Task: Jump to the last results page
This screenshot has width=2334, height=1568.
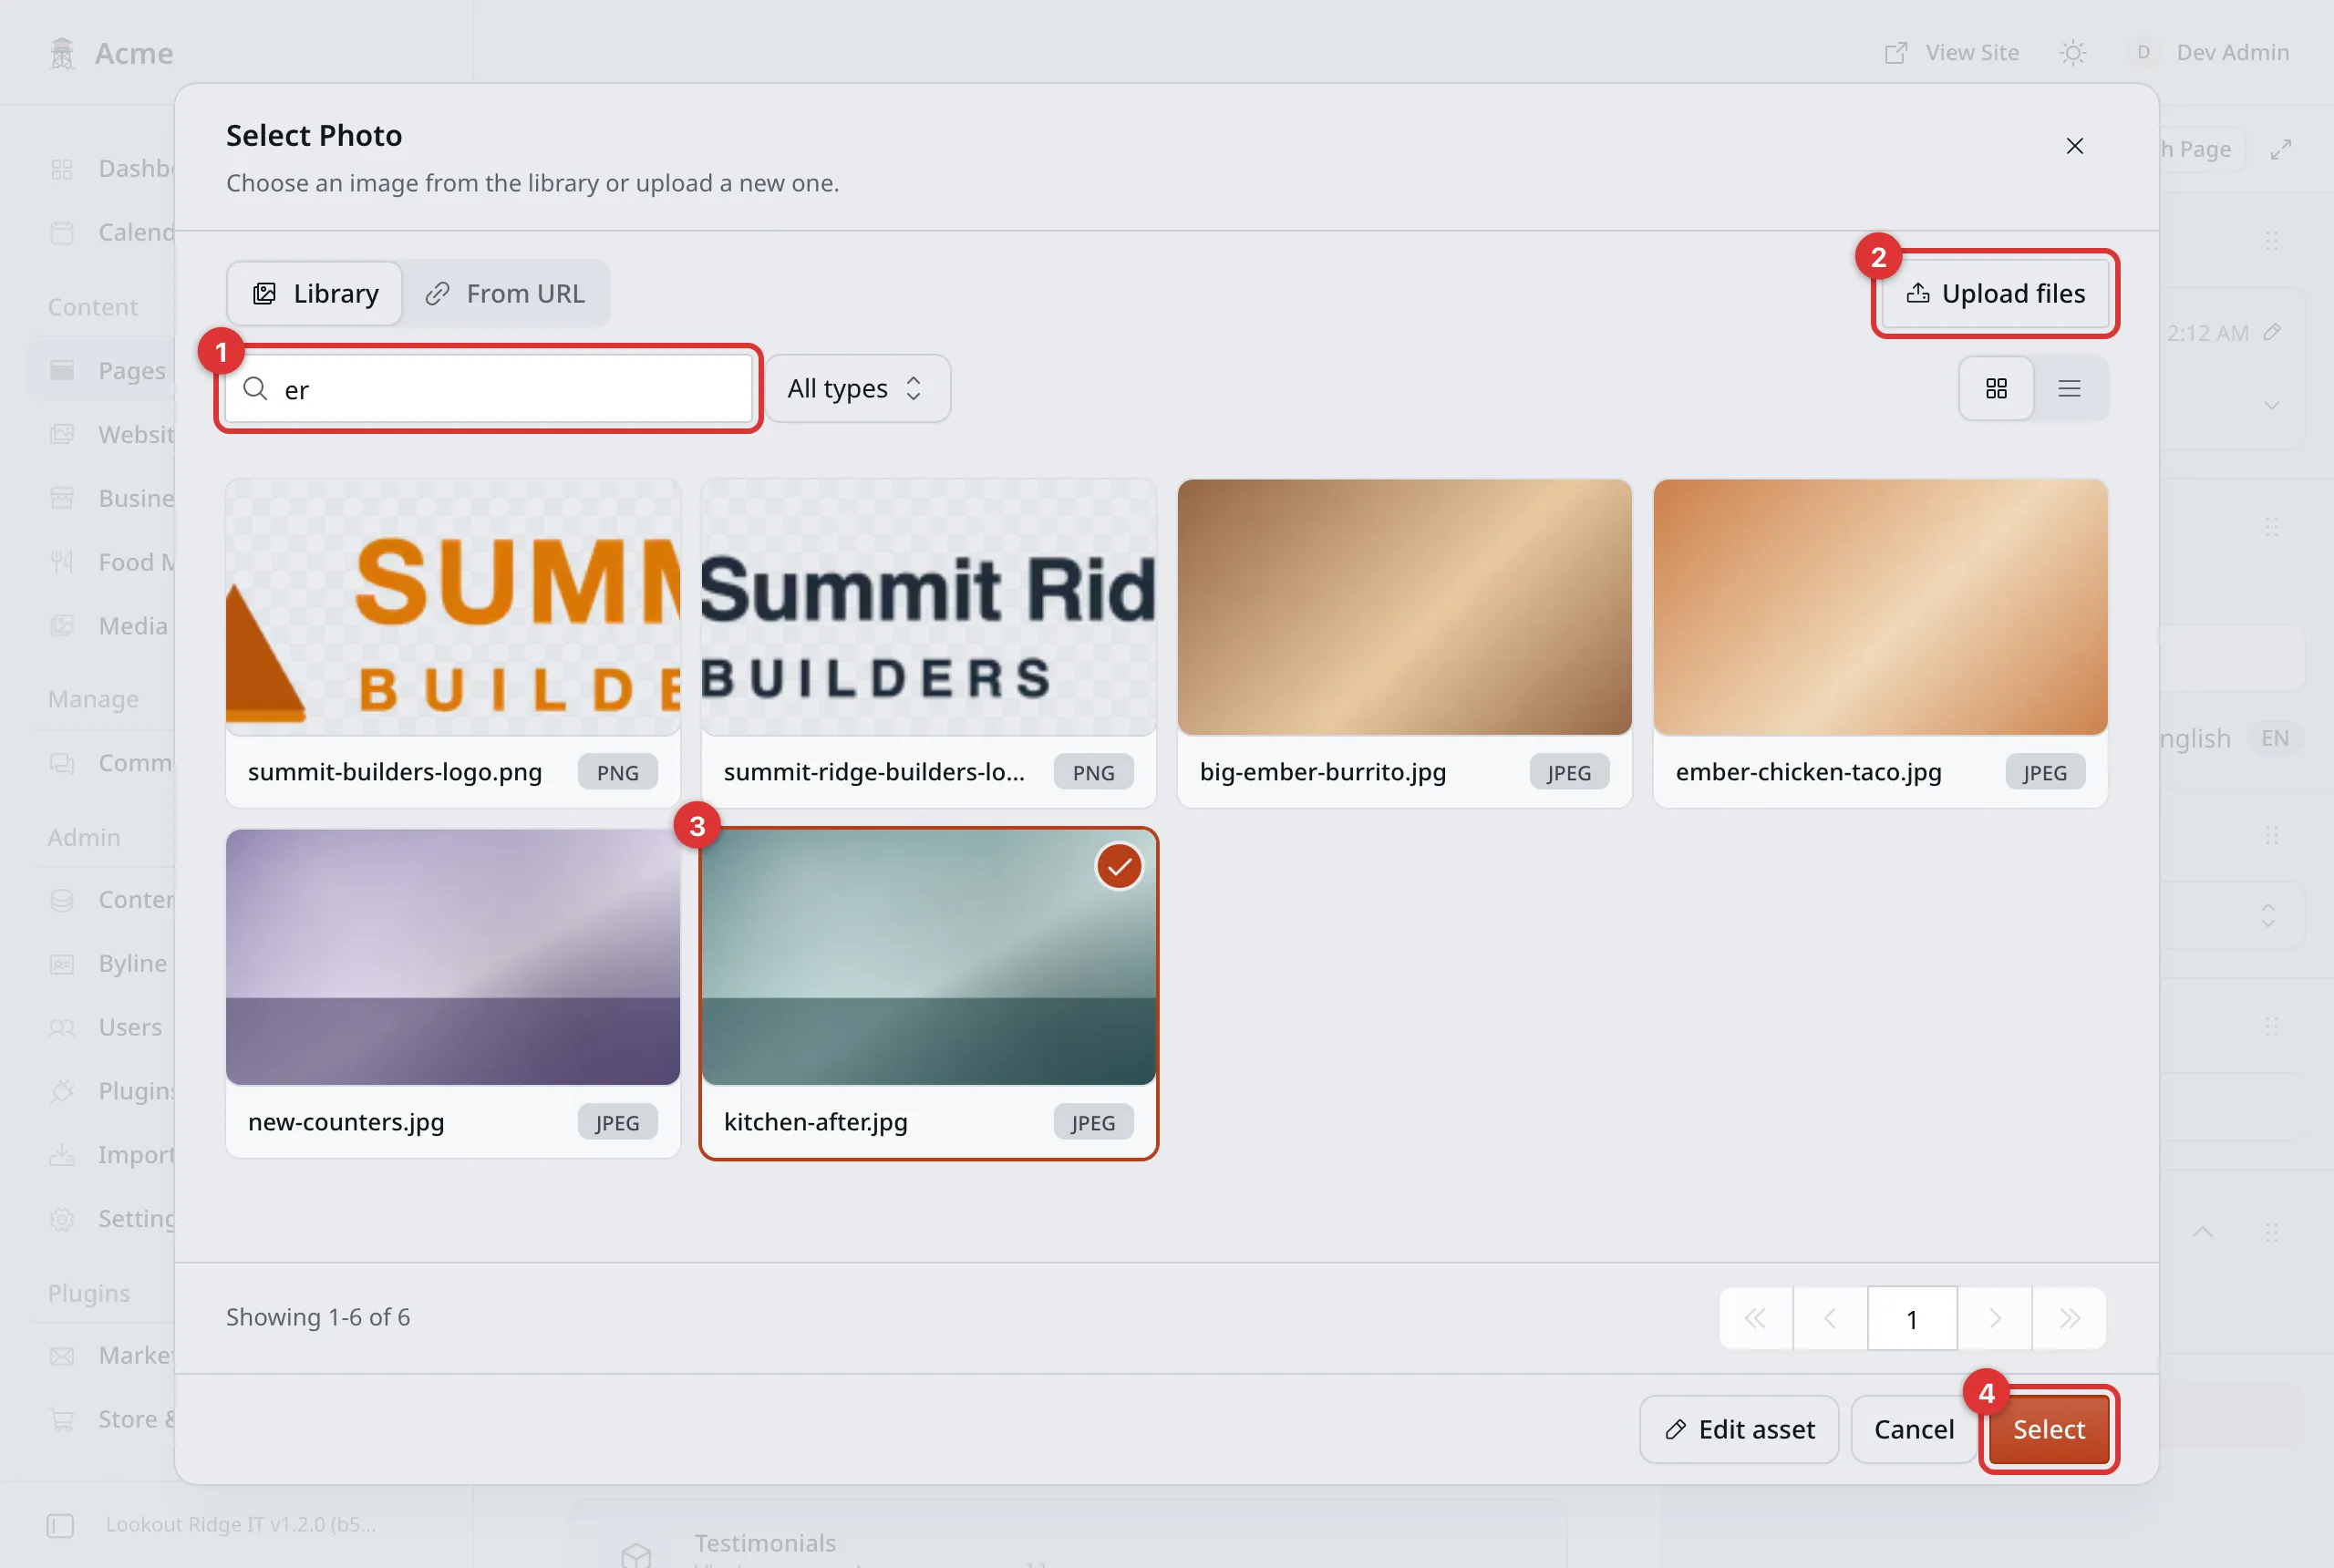Action: (2070, 1318)
